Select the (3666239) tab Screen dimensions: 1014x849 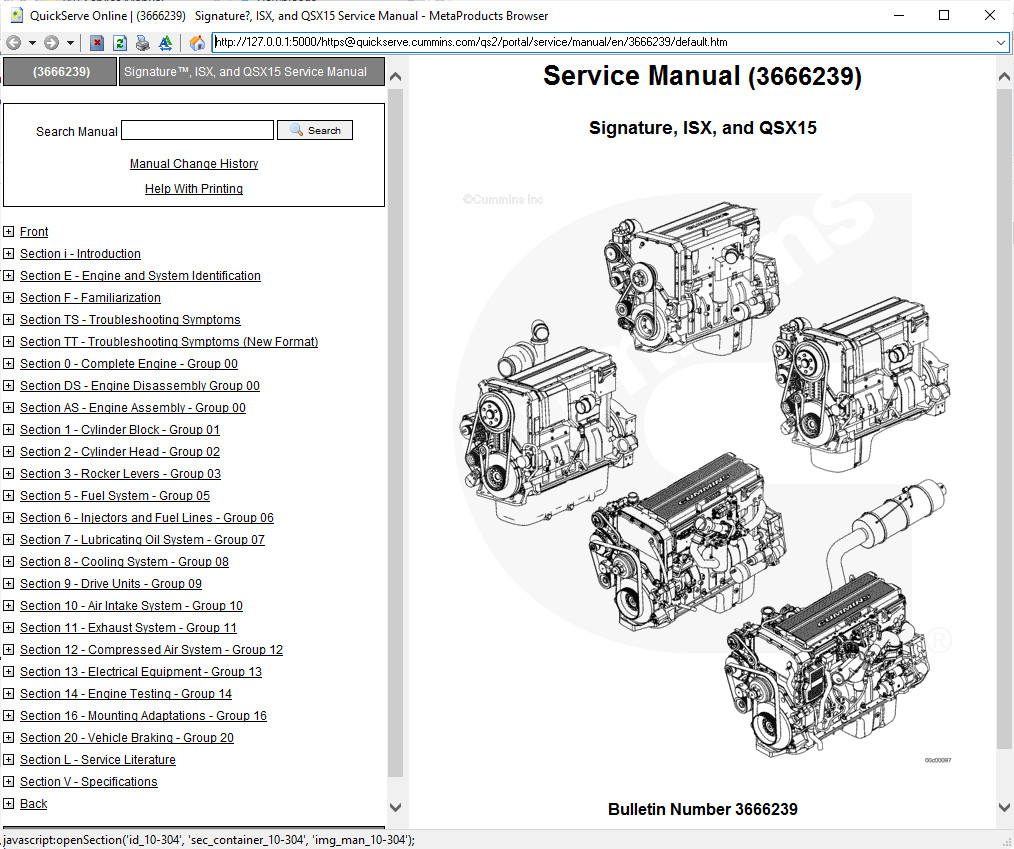click(x=61, y=72)
